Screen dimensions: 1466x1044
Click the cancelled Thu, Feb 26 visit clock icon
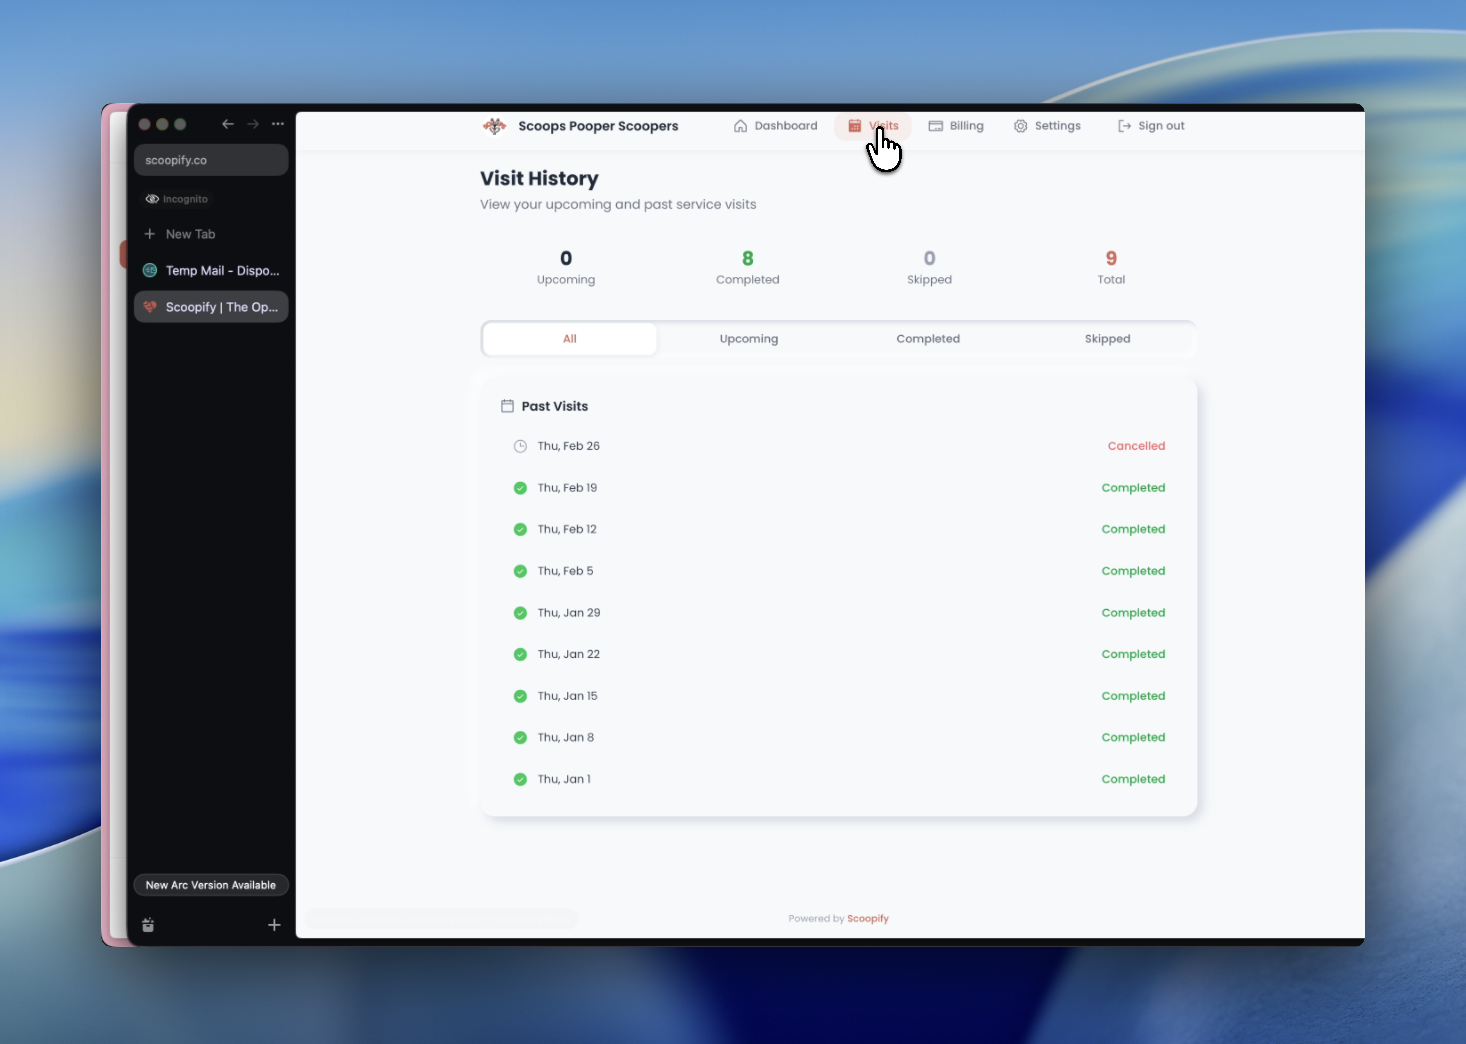[x=520, y=447]
